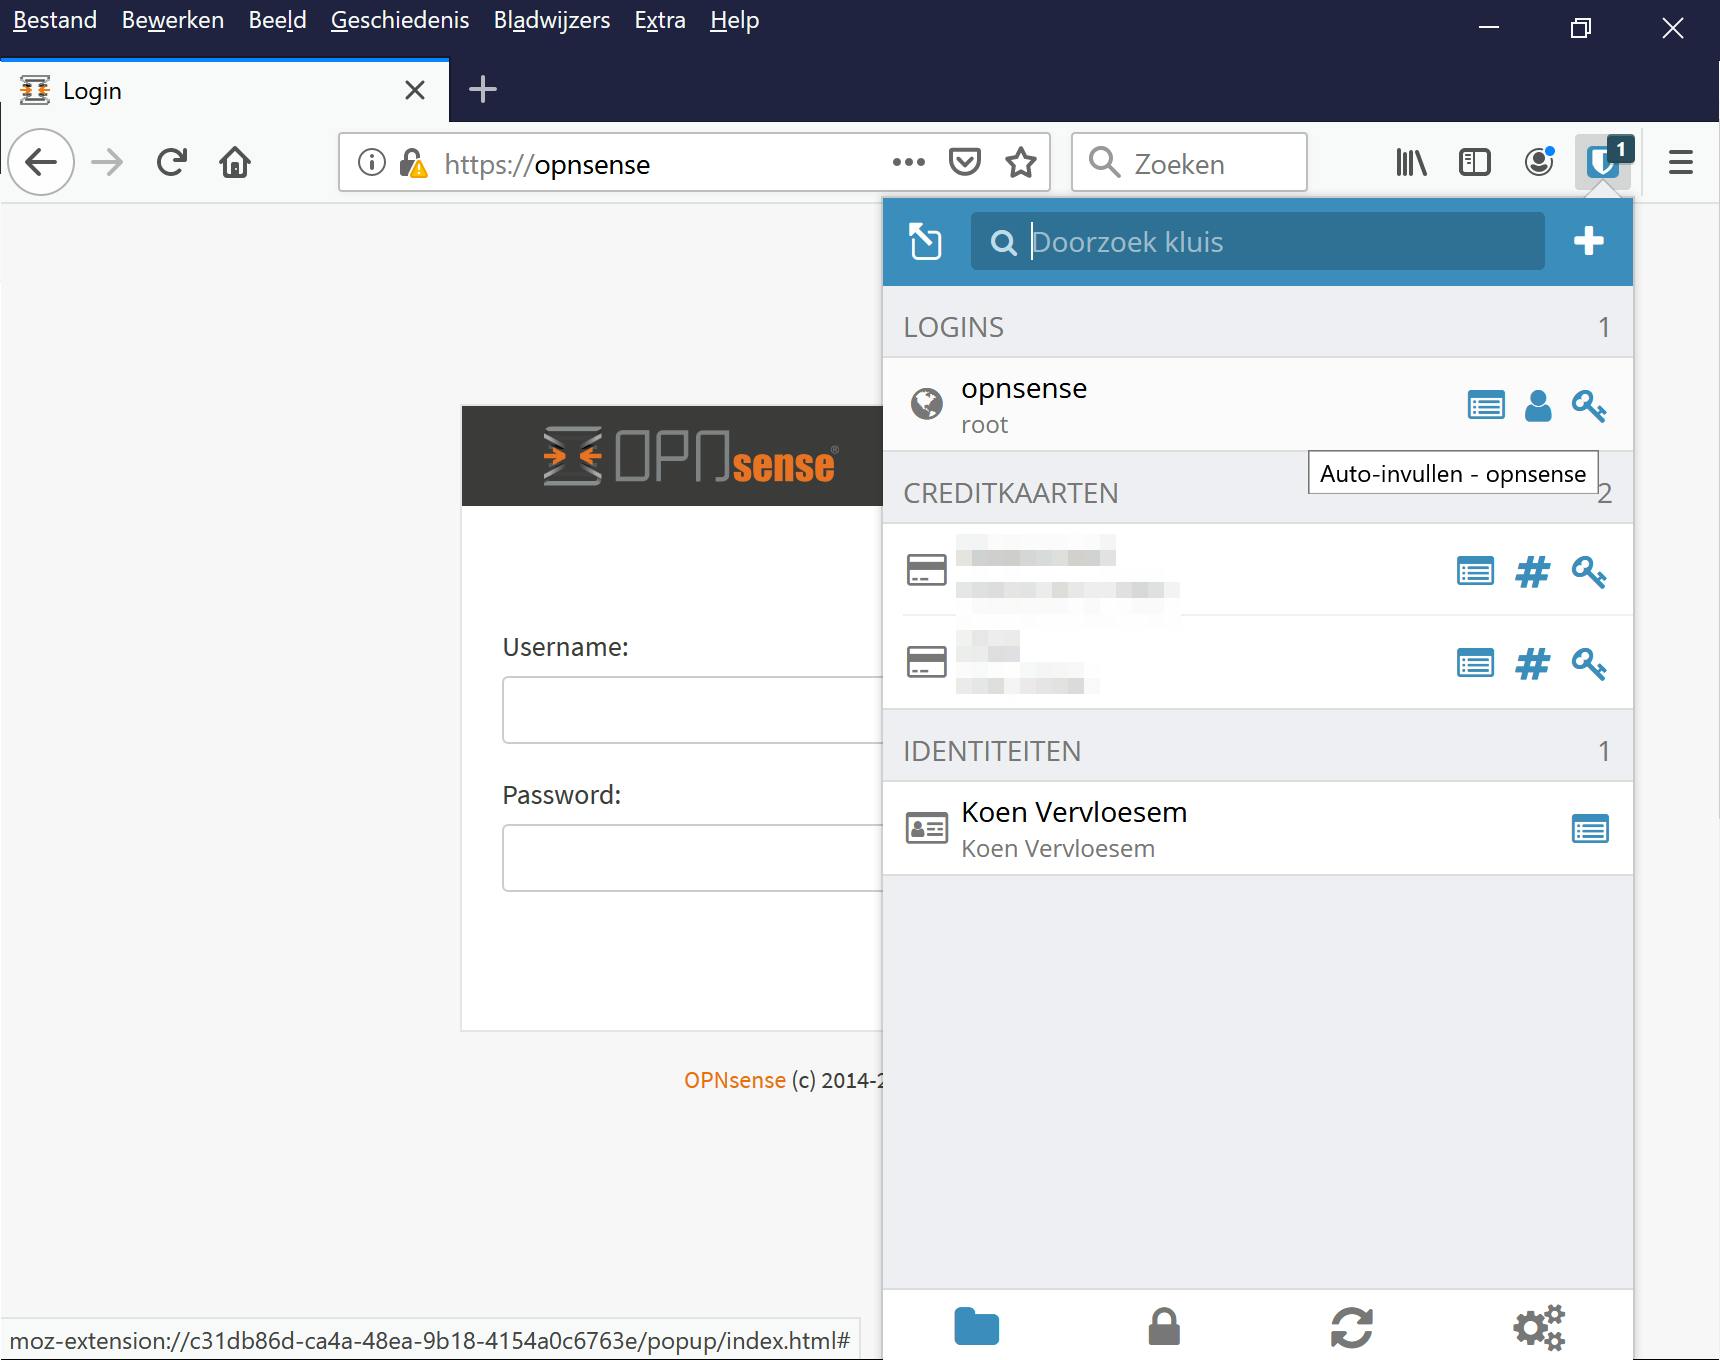Pop out the Bitwarden vault window

(925, 241)
